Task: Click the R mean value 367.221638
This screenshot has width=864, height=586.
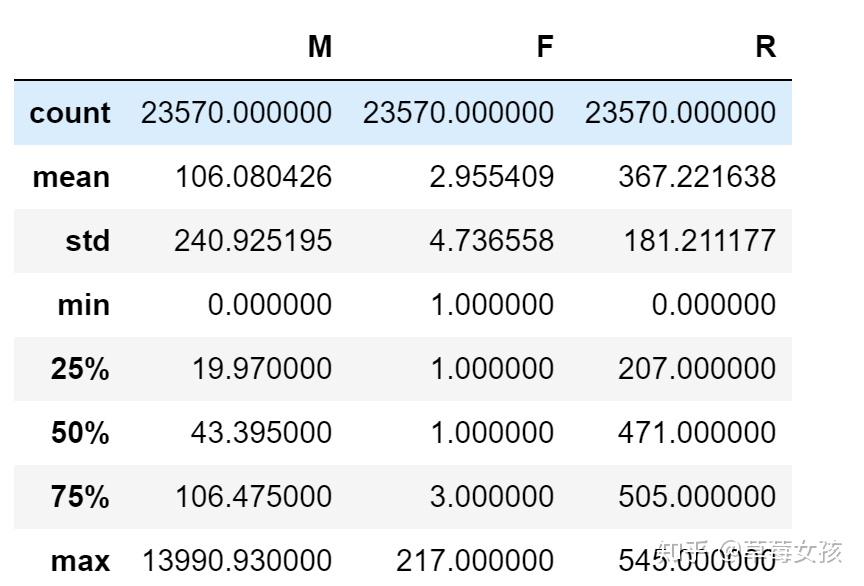Action: [x=697, y=177]
